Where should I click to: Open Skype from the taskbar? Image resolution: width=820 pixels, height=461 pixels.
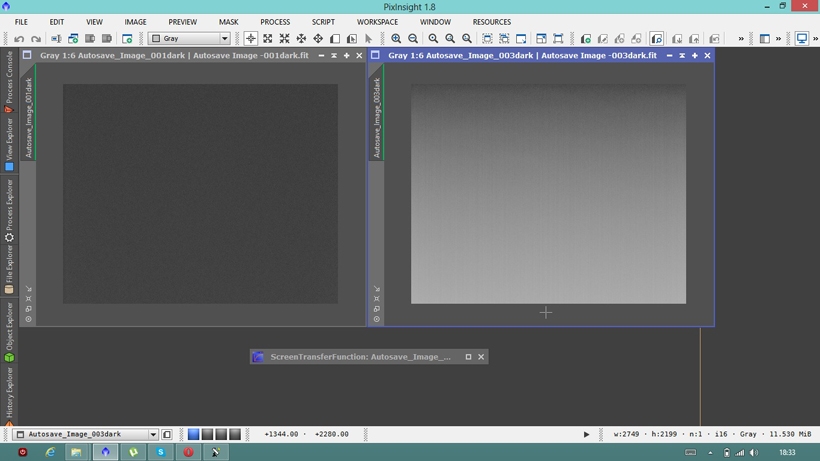(161, 452)
